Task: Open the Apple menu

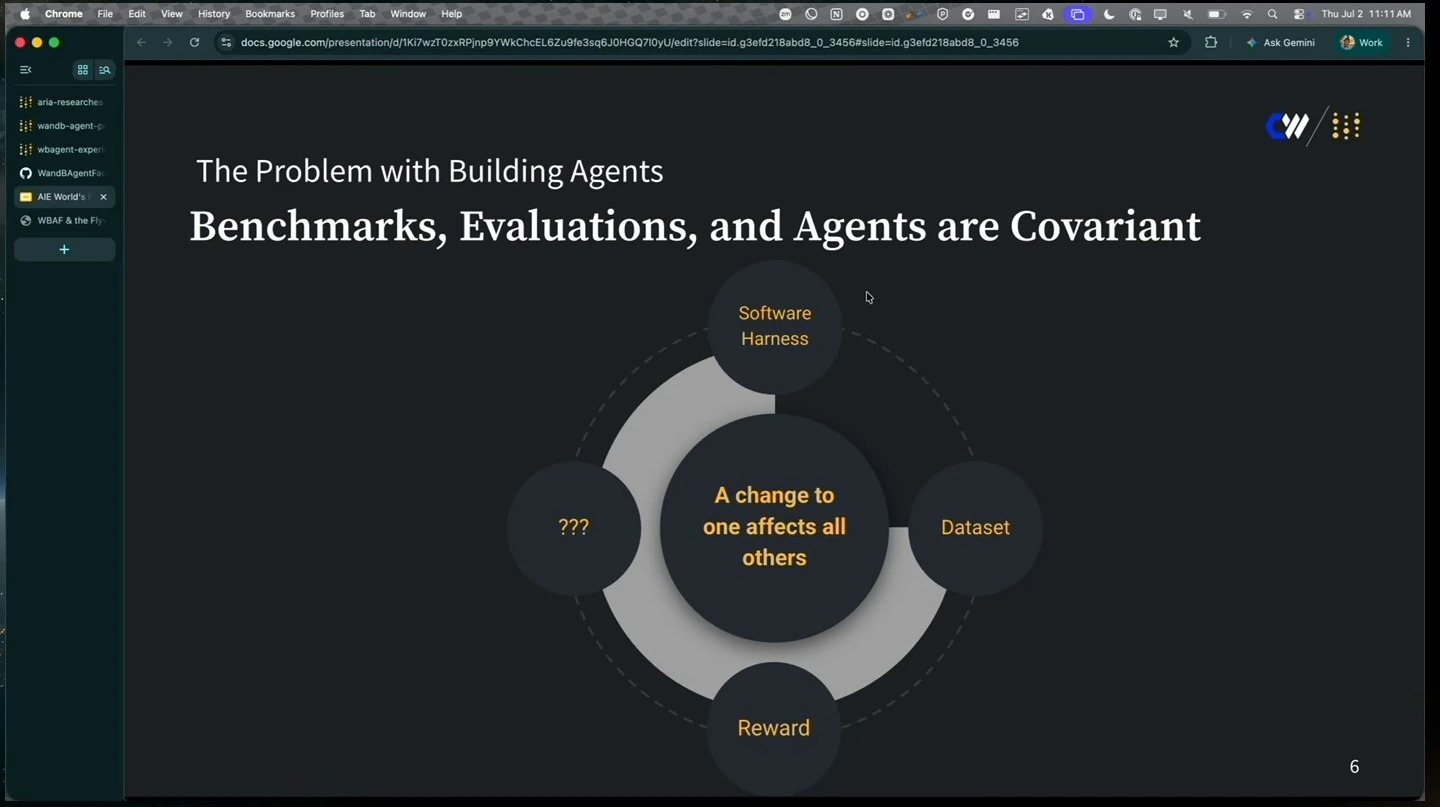Action: pyautogui.click(x=25, y=14)
